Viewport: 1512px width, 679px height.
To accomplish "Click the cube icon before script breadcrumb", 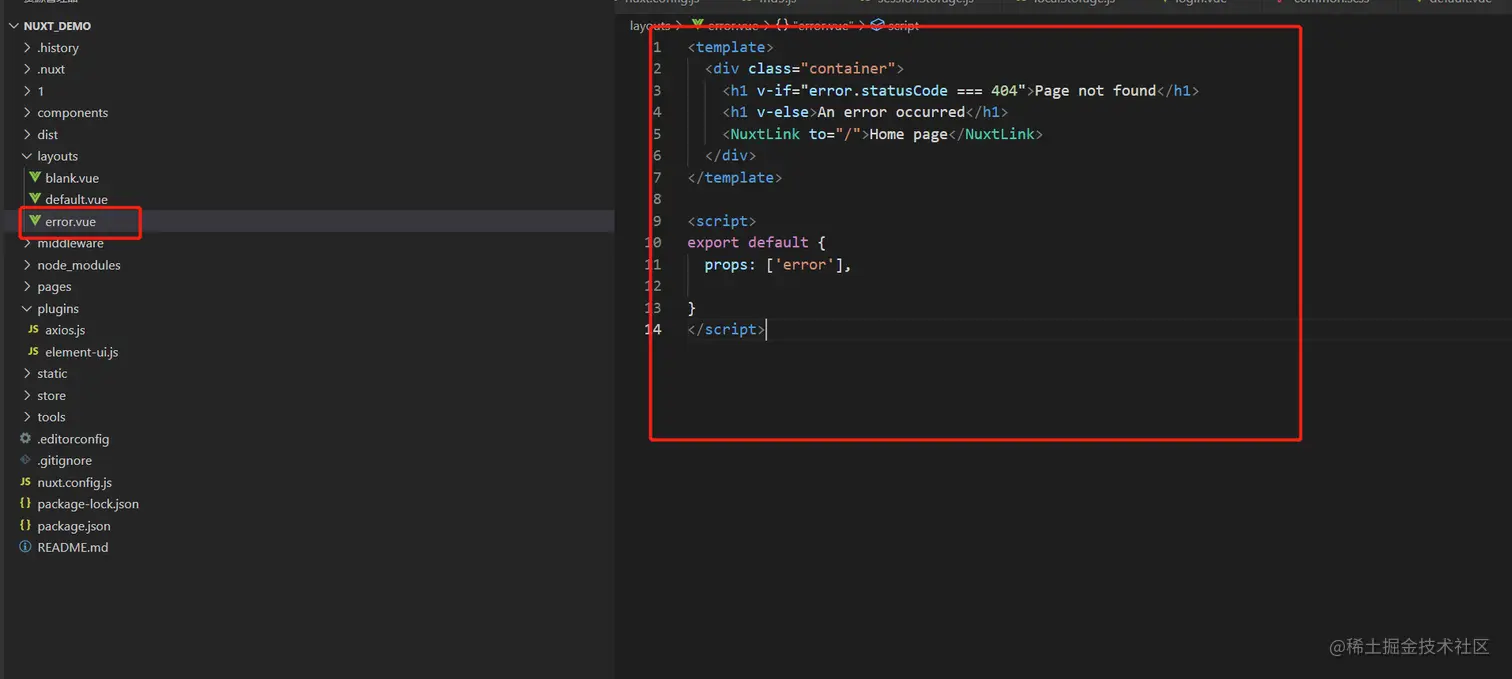I will tap(877, 26).
